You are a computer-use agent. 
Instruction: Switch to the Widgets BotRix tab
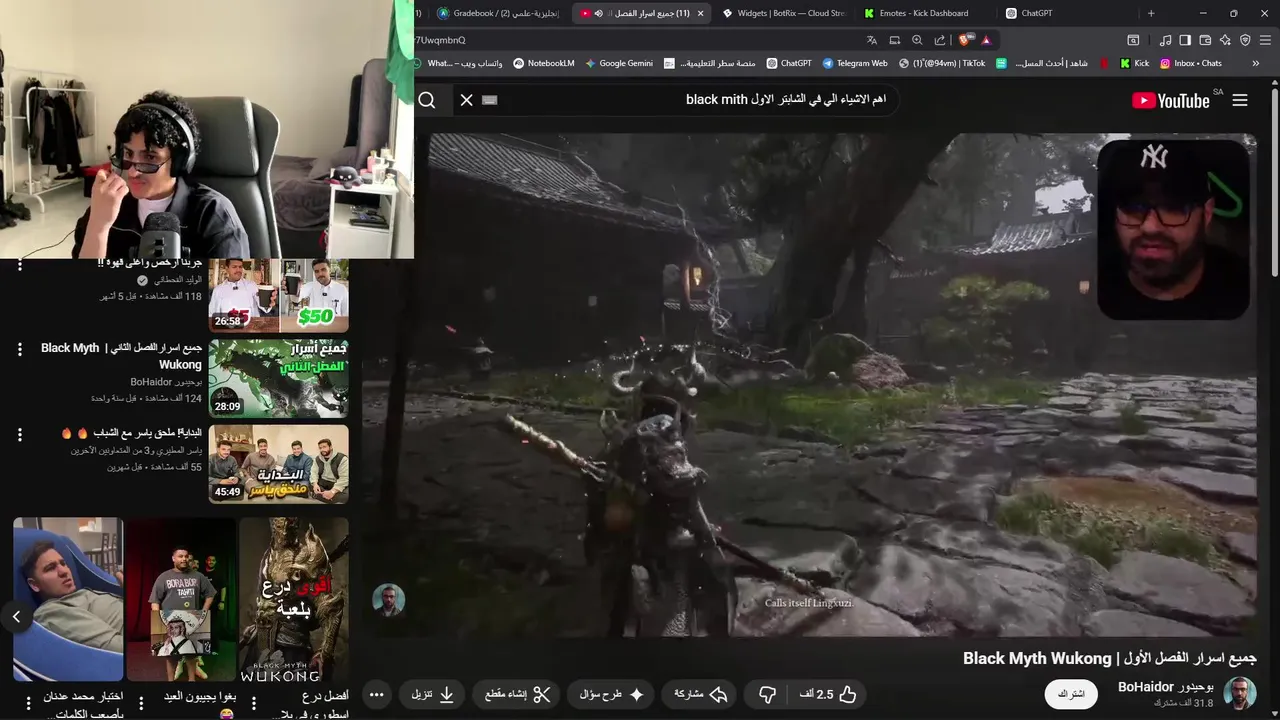(x=784, y=13)
